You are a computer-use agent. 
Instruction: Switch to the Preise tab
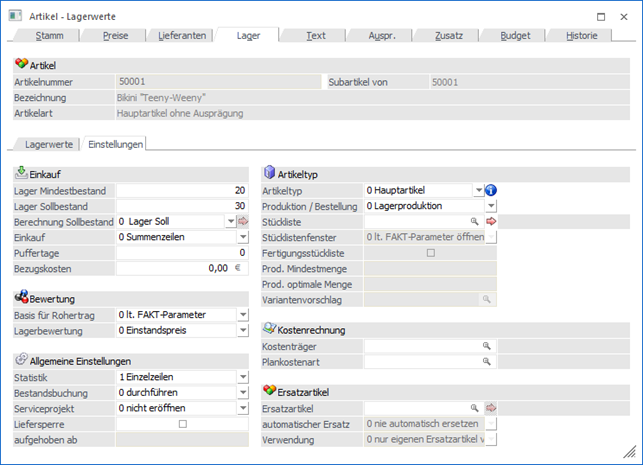(x=116, y=35)
